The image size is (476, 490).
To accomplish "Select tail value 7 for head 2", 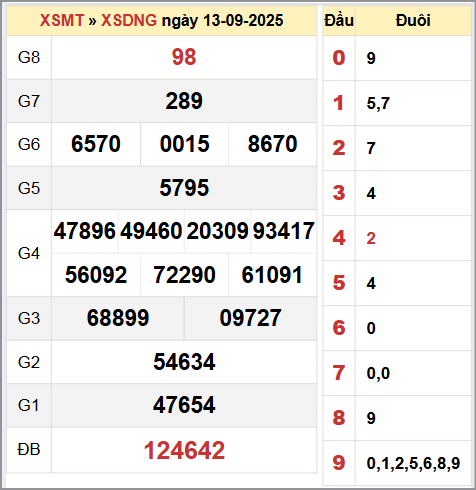I will (x=371, y=148).
